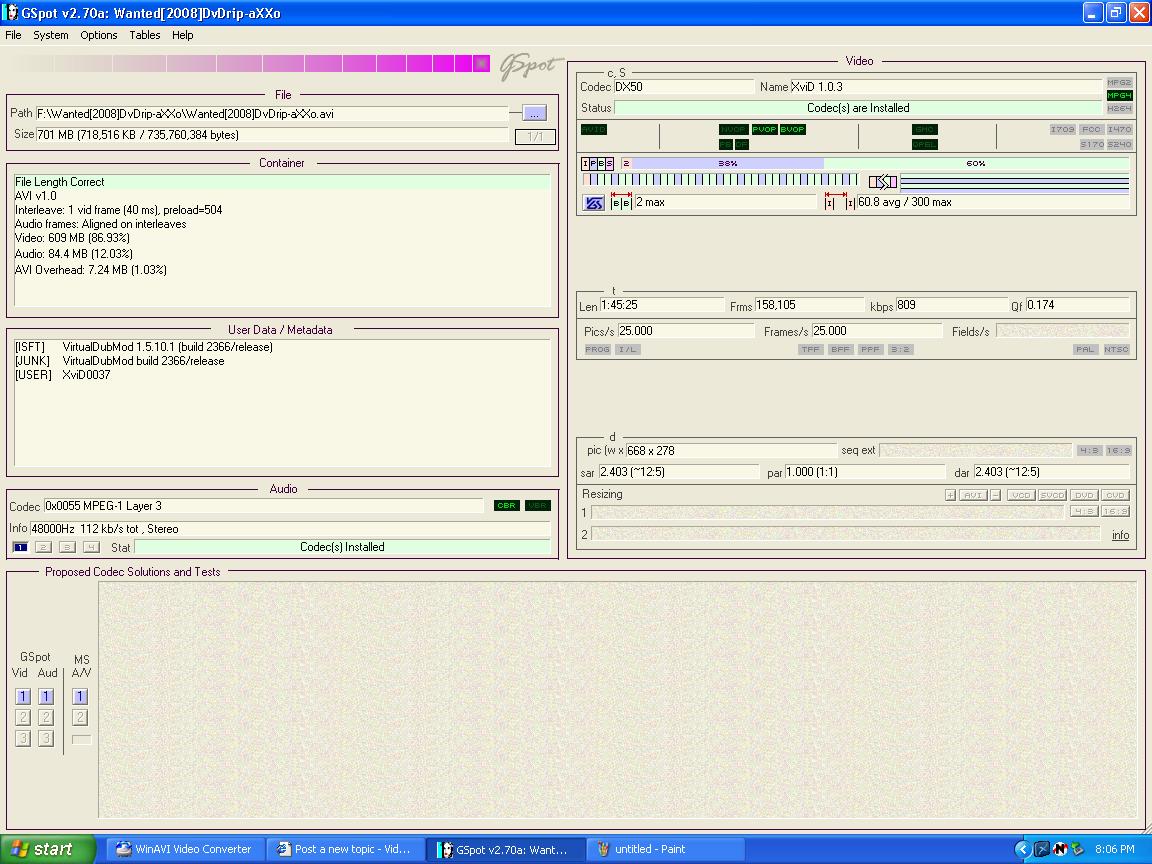
Task: Click the Resizing AVI button
Action: (x=973, y=495)
